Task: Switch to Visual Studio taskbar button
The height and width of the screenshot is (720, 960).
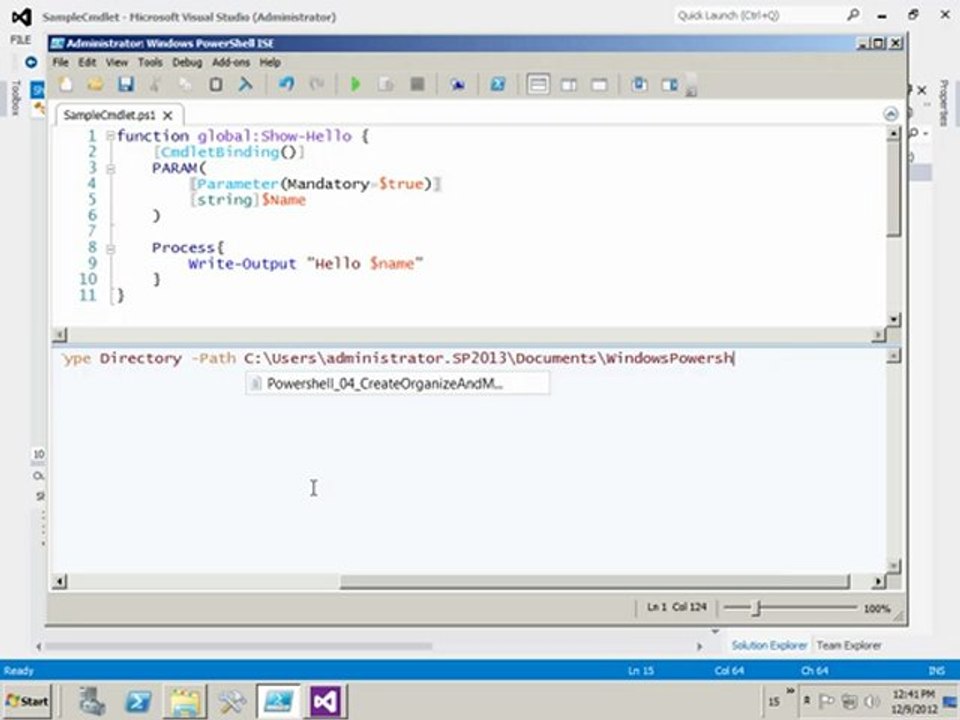Action: [x=326, y=701]
